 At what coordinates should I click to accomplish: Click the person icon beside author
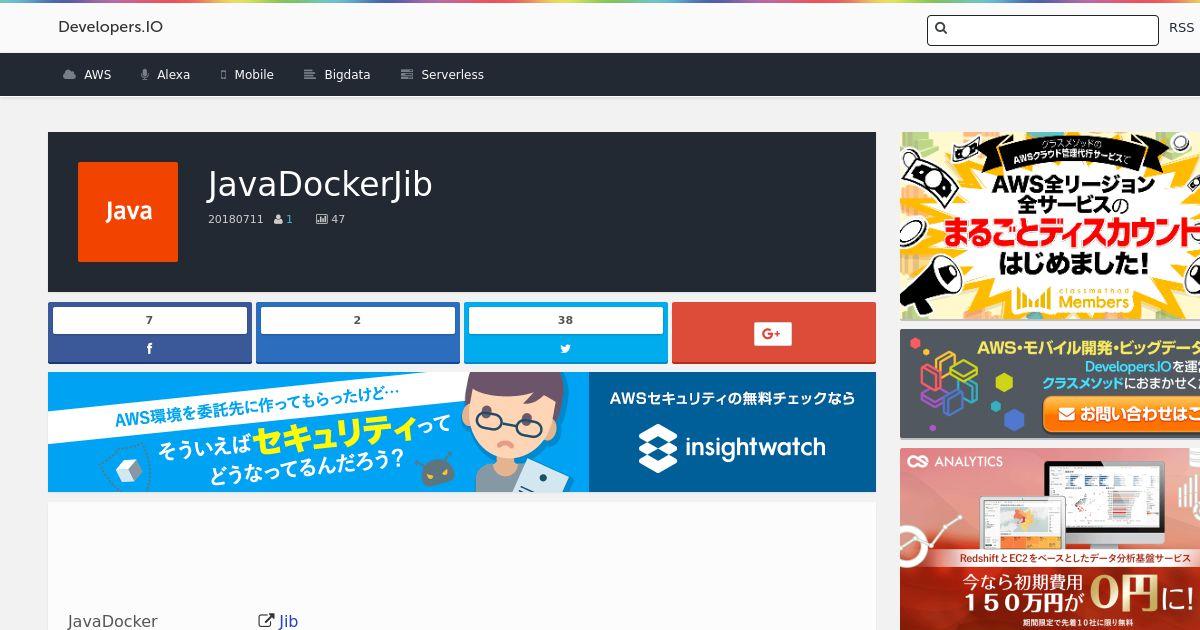pyautogui.click(x=278, y=219)
